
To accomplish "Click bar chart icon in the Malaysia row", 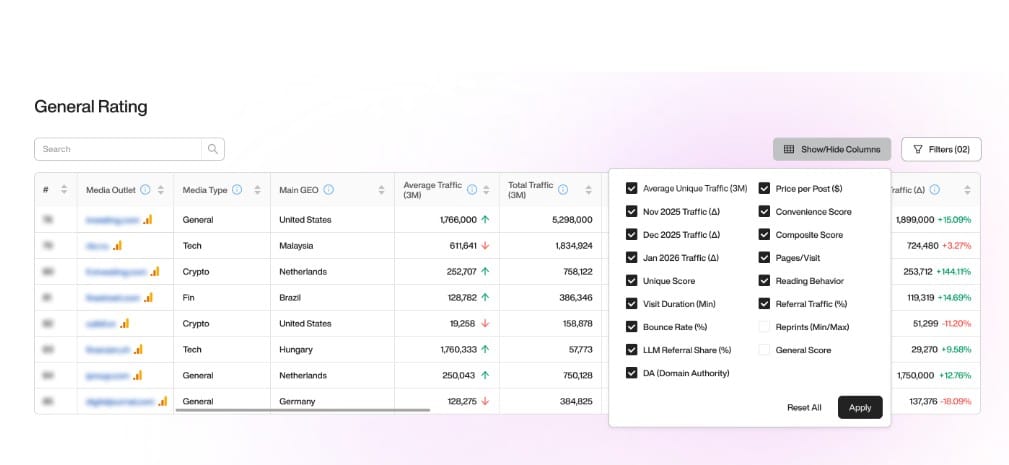I will [x=117, y=245].
